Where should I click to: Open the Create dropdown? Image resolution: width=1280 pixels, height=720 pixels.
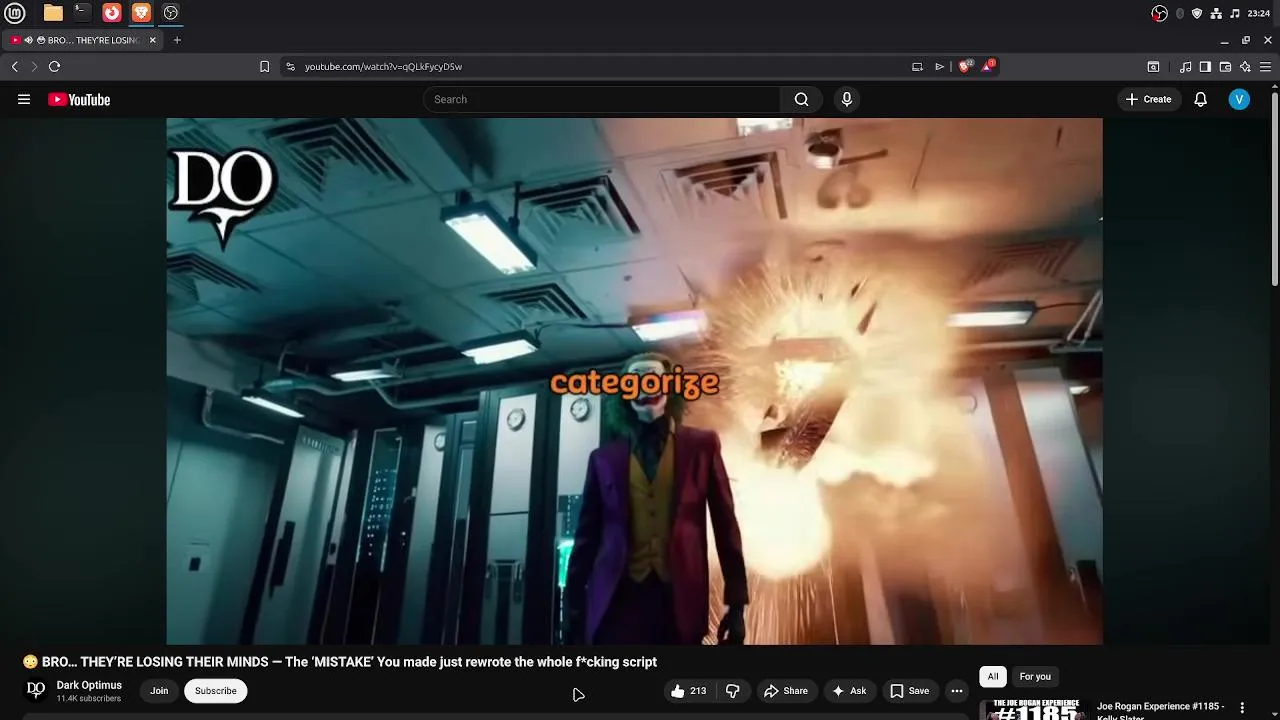pyautogui.click(x=1148, y=99)
